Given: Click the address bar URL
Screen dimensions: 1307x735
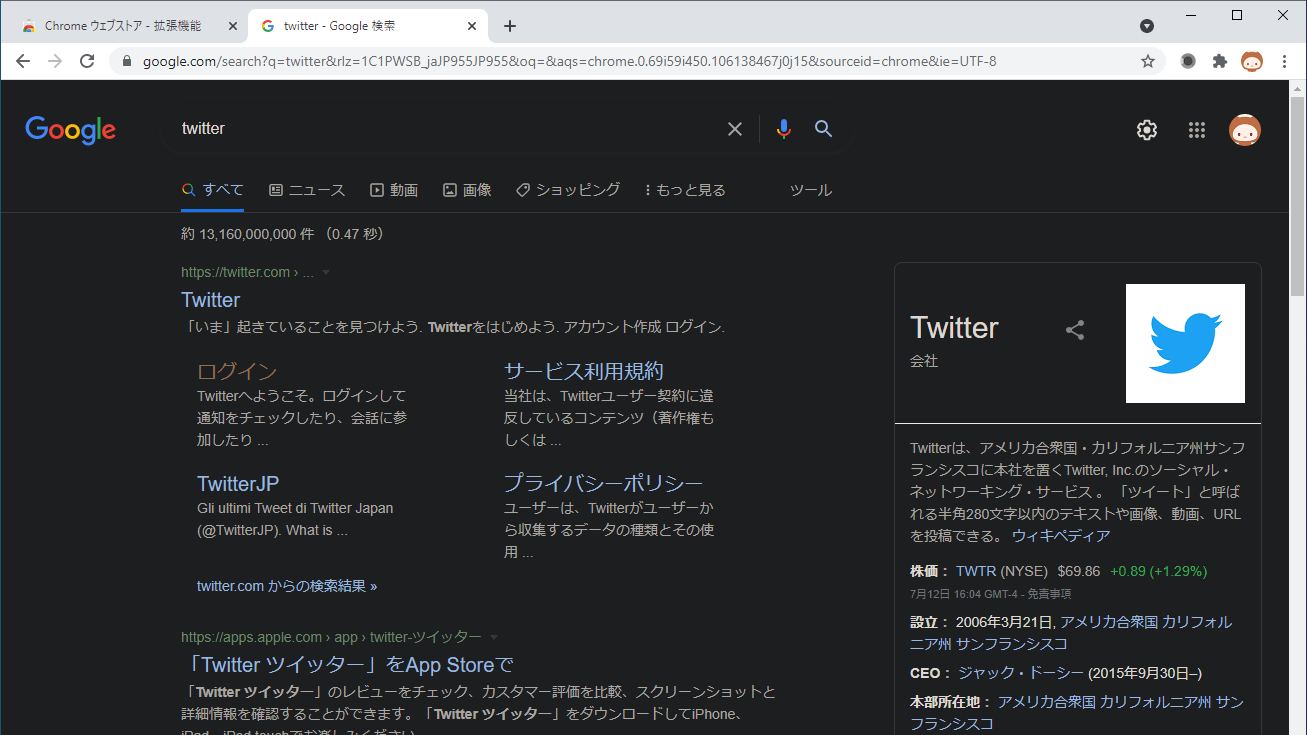Looking at the screenshot, I should point(569,62).
